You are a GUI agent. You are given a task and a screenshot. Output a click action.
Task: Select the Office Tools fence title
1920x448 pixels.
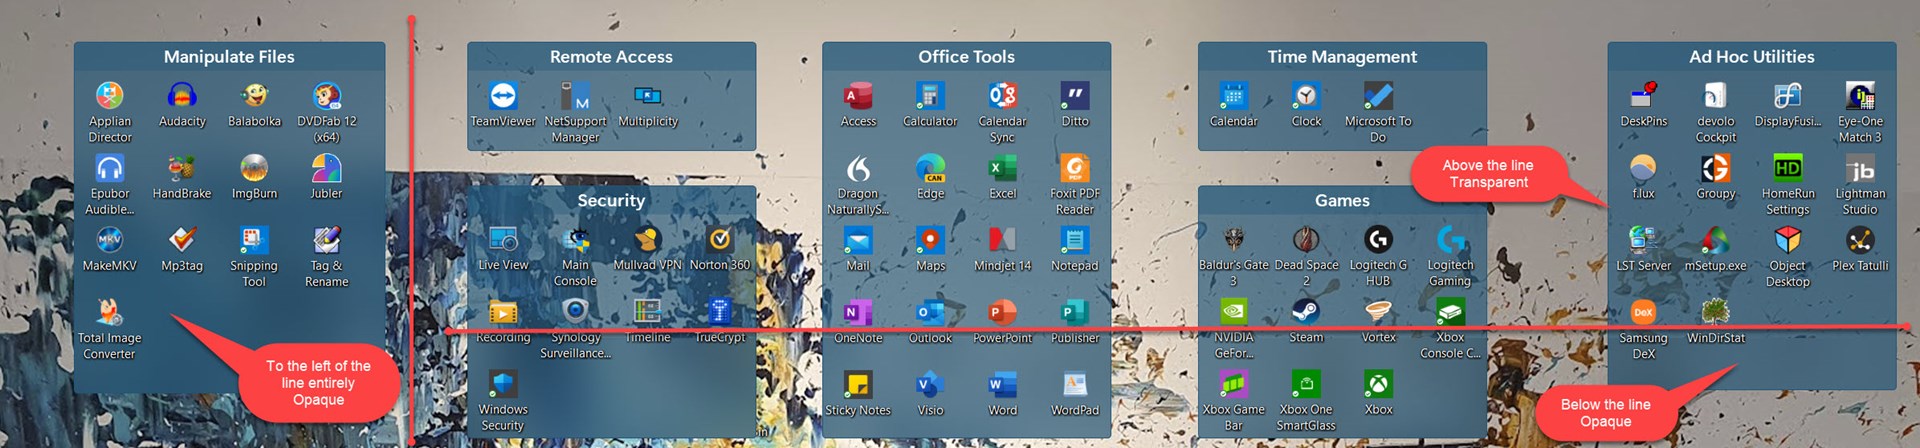point(966,57)
